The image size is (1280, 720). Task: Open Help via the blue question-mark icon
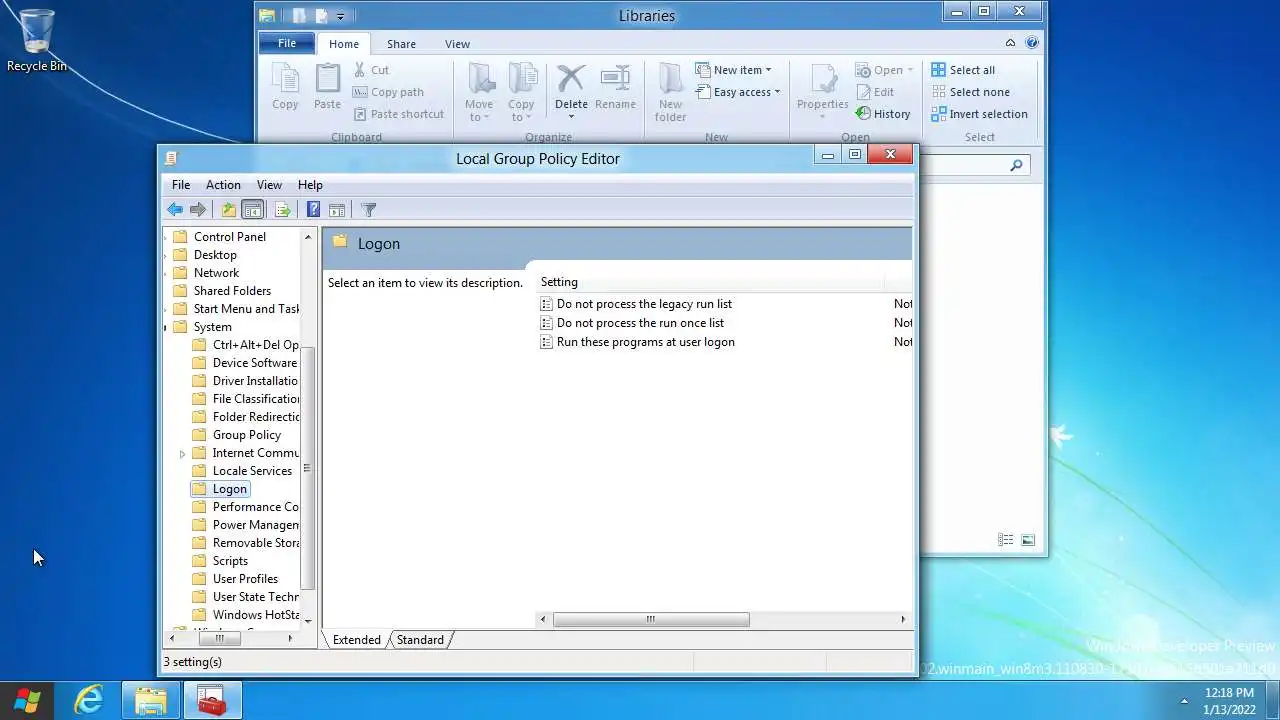coord(313,210)
